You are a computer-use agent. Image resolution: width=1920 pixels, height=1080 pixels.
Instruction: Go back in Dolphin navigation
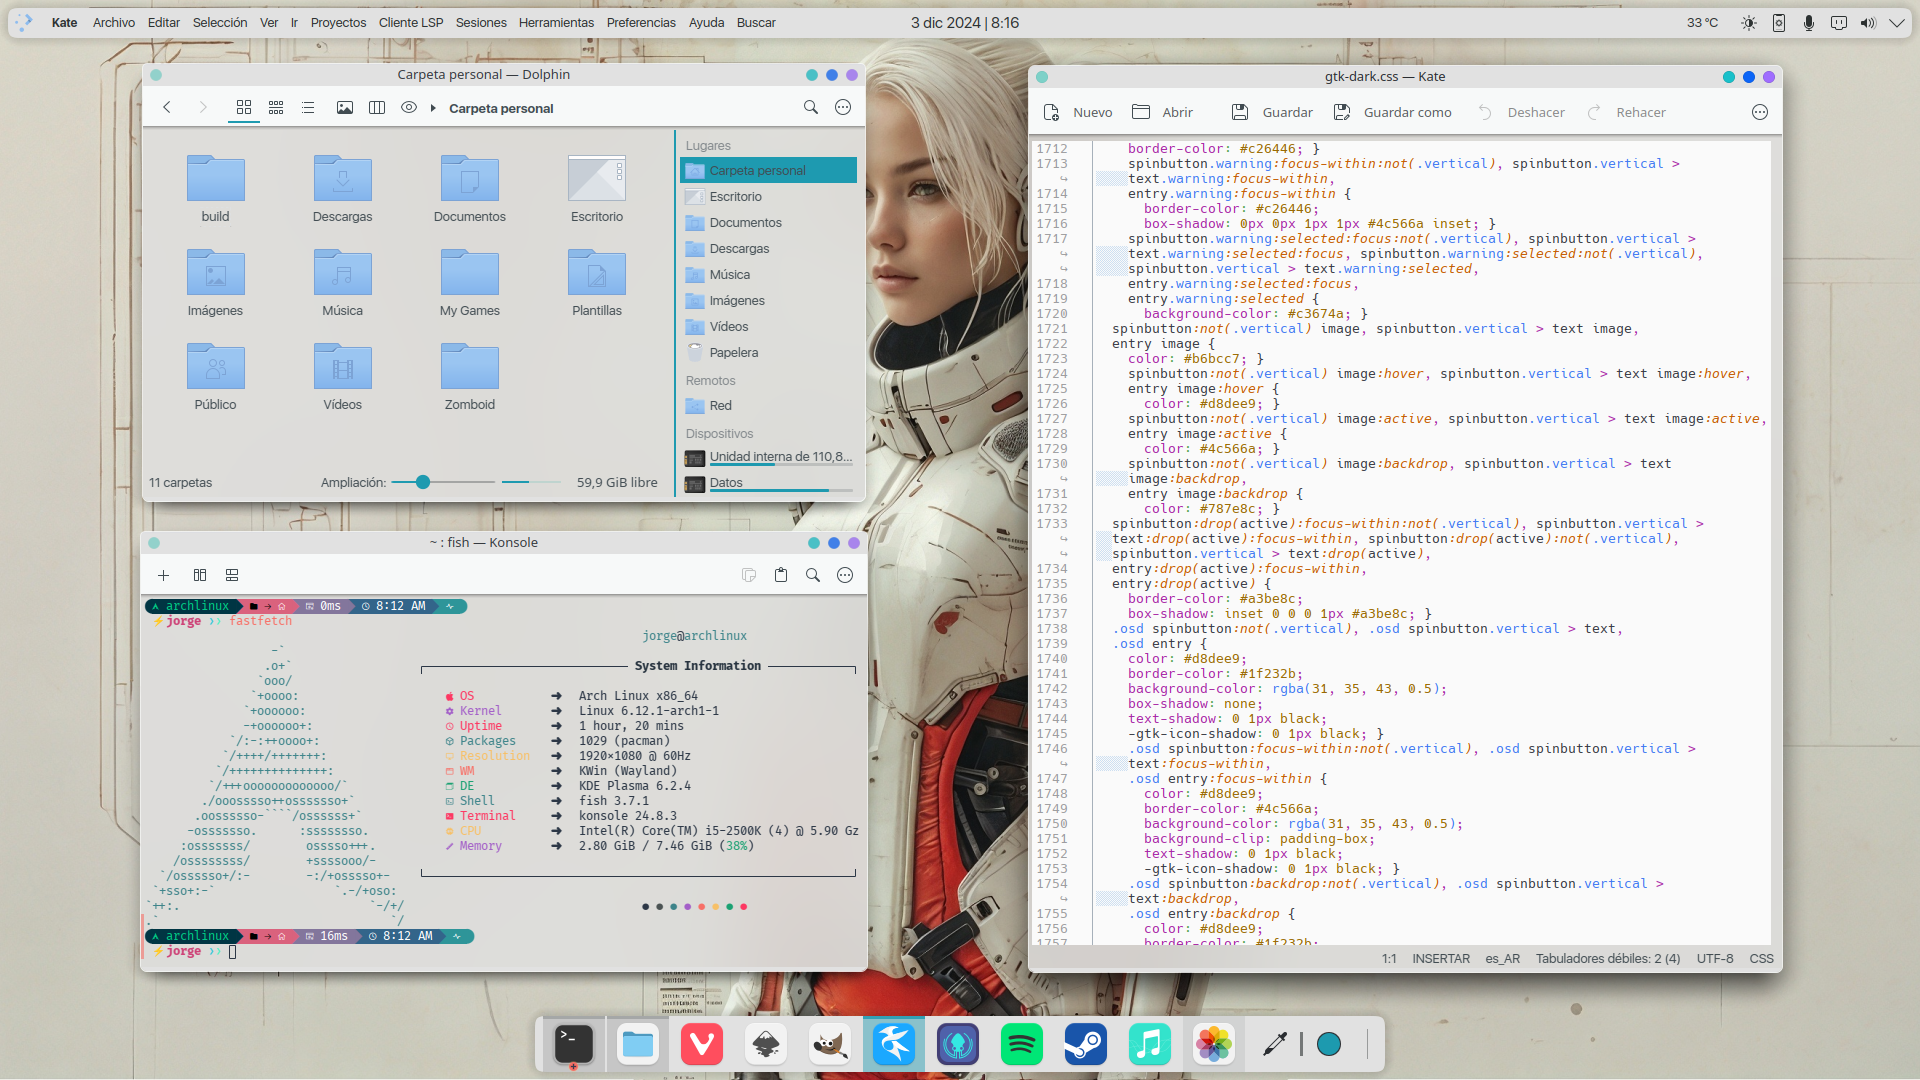[167, 108]
